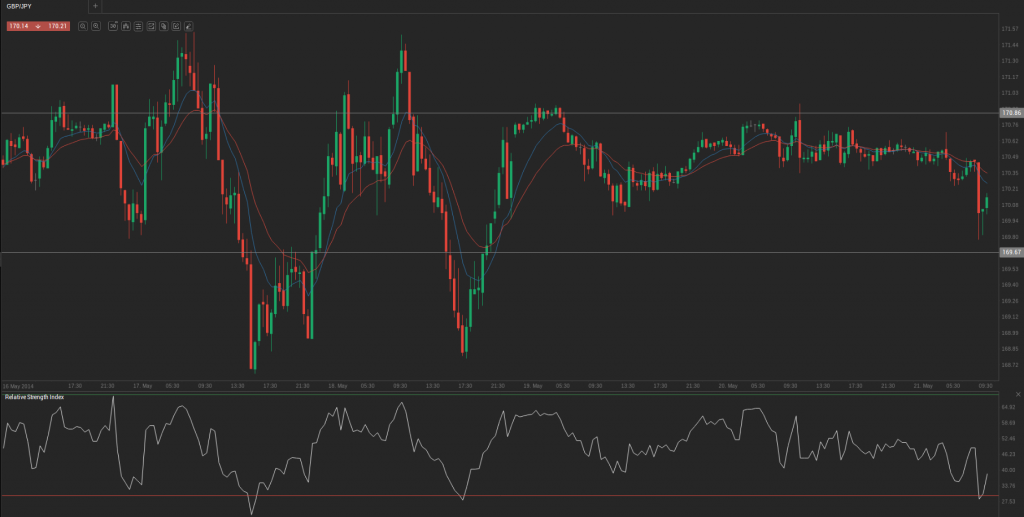
Task: Open the 30-minute timeframe selector
Action: (x=113, y=26)
